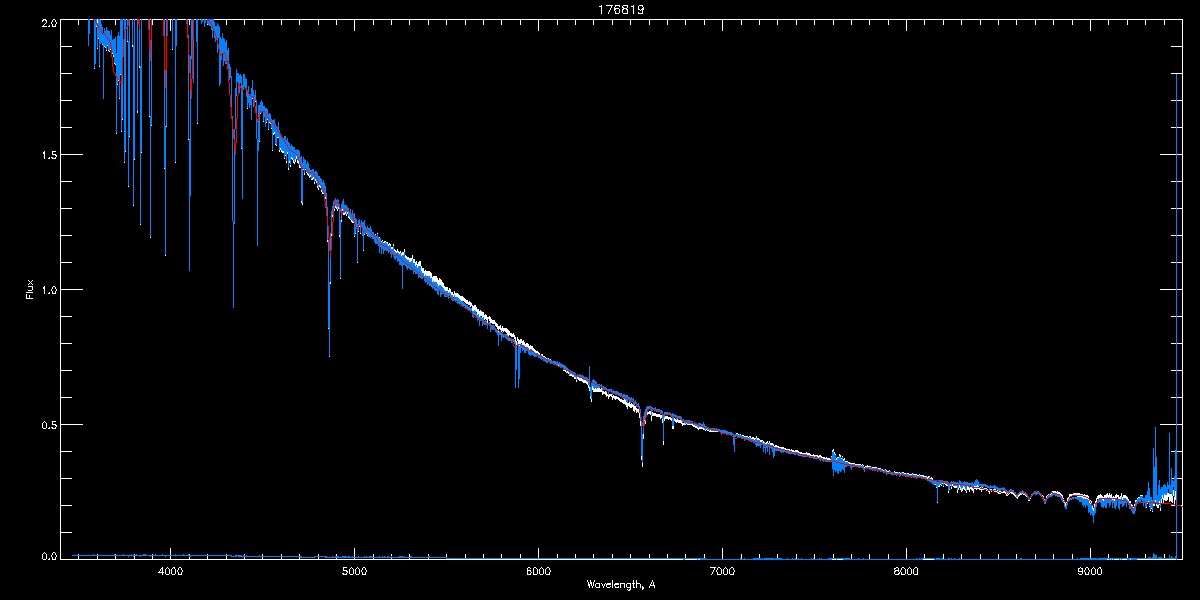1200x600 pixels.
Task: Click y-axis tick label 1.5
Action: tap(48, 155)
